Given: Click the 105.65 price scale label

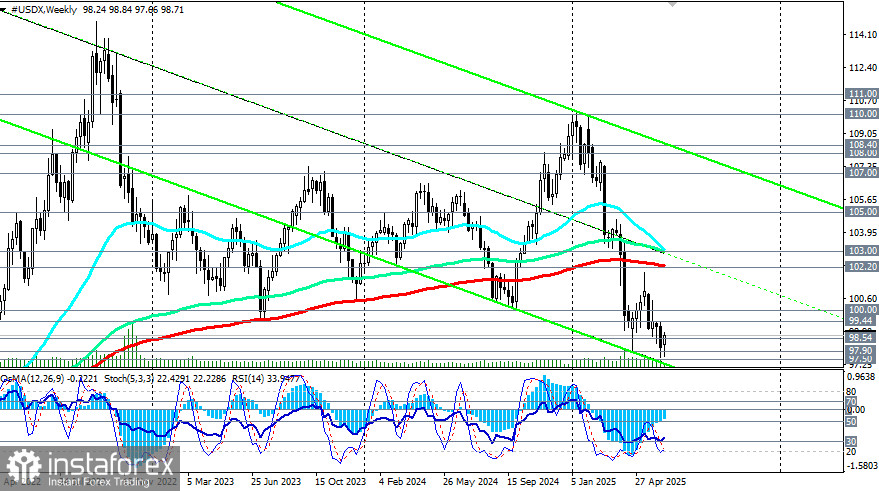Looking at the screenshot, I should click(x=862, y=200).
